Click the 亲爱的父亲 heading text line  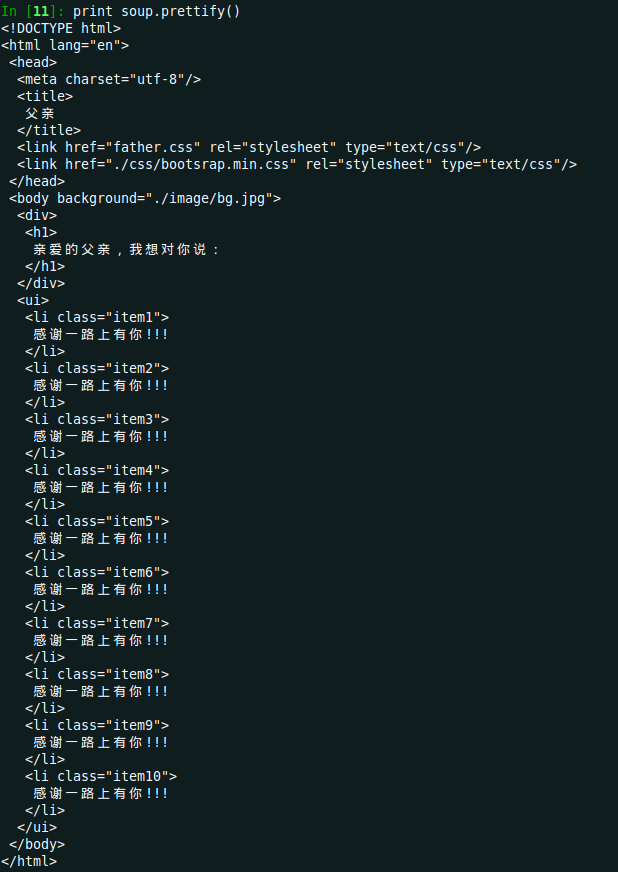(x=126, y=249)
